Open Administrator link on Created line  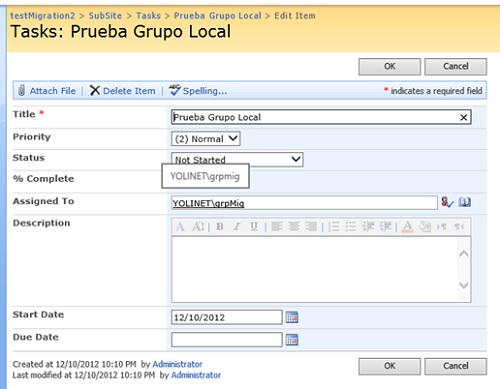coord(177,364)
